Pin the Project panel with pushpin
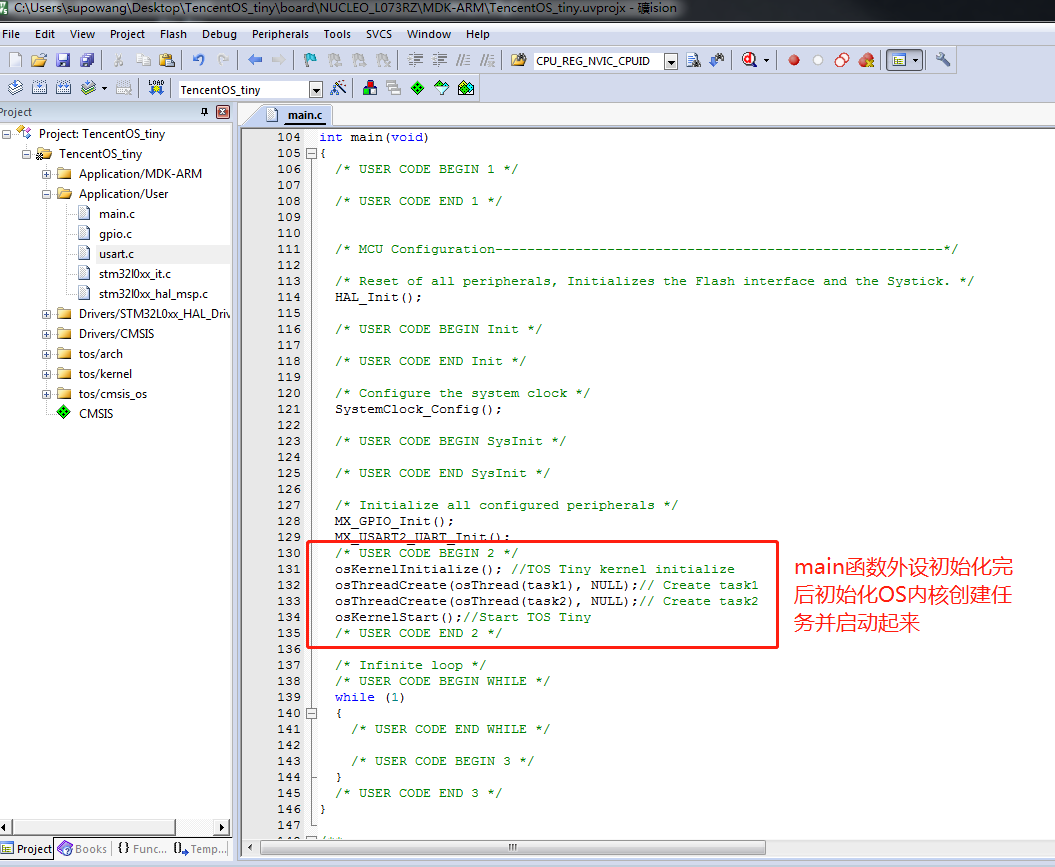1055x867 pixels. click(x=205, y=112)
